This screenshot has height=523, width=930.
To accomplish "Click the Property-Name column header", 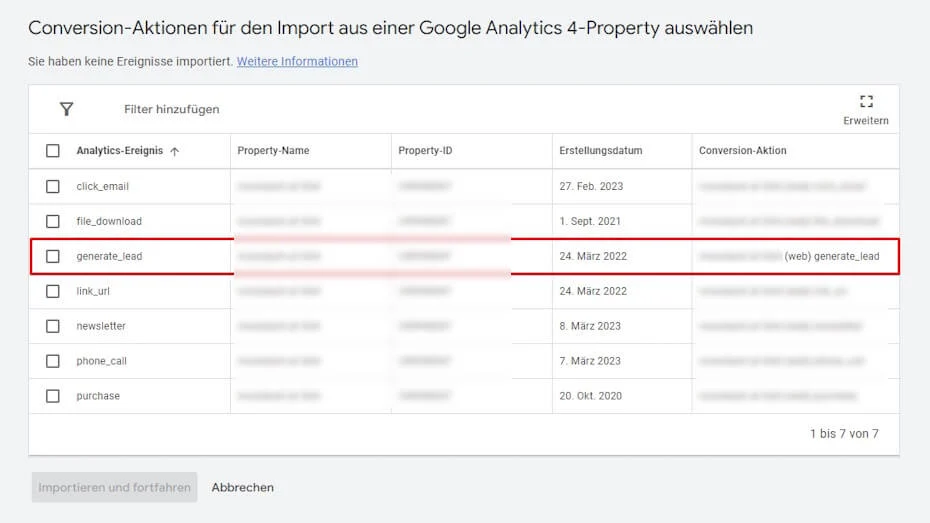I will click(273, 151).
